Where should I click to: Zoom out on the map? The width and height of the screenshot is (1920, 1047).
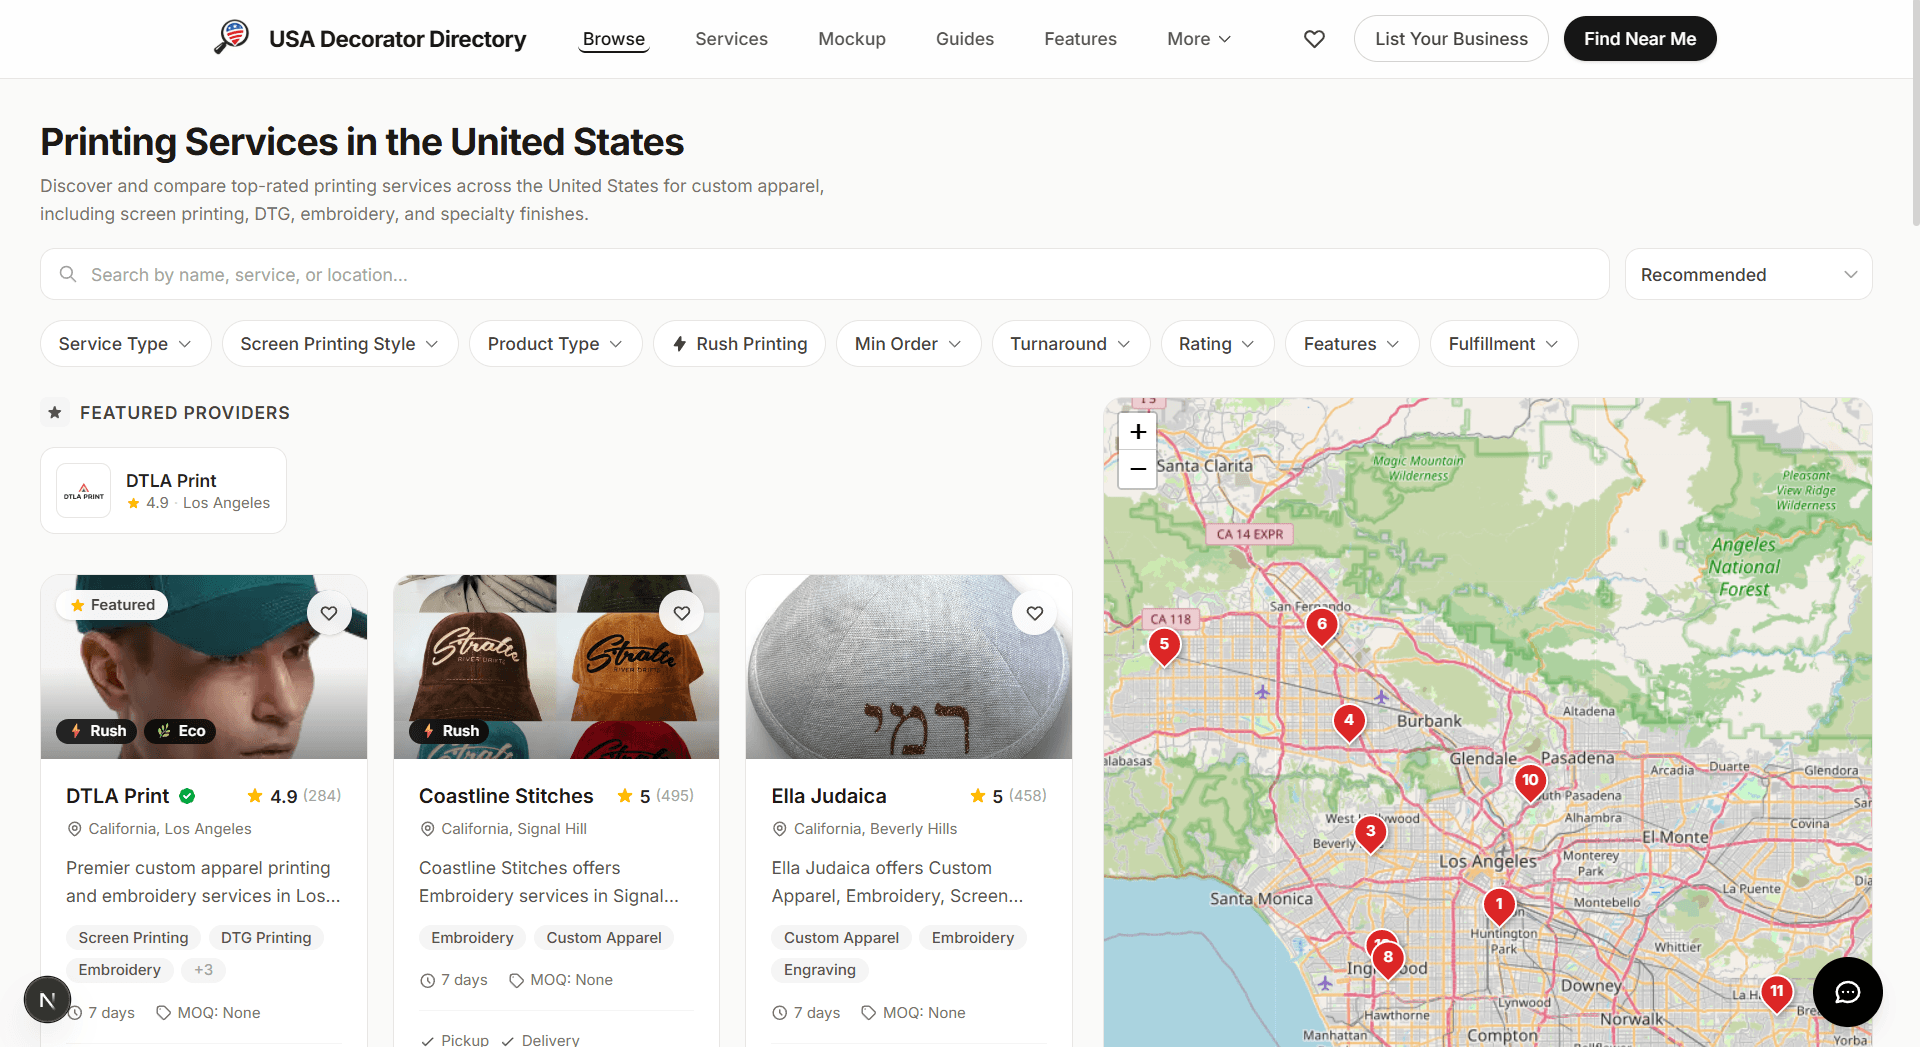tap(1138, 469)
